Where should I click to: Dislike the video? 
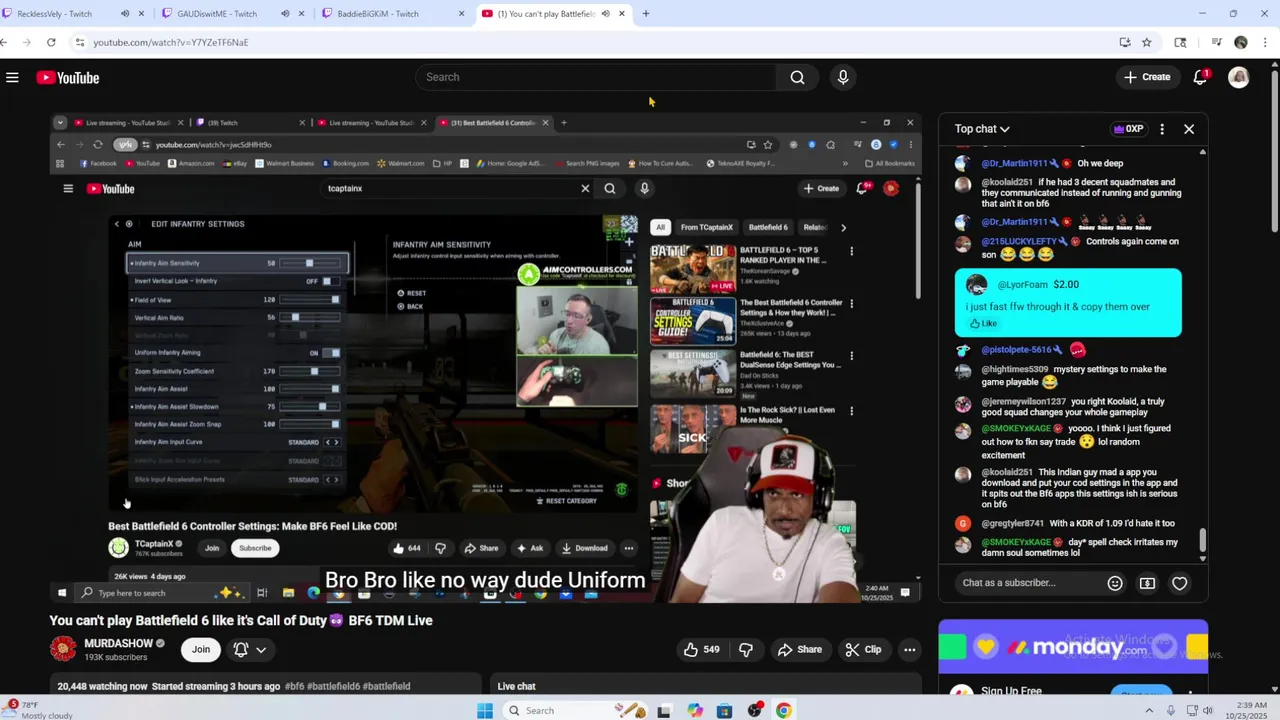746,650
